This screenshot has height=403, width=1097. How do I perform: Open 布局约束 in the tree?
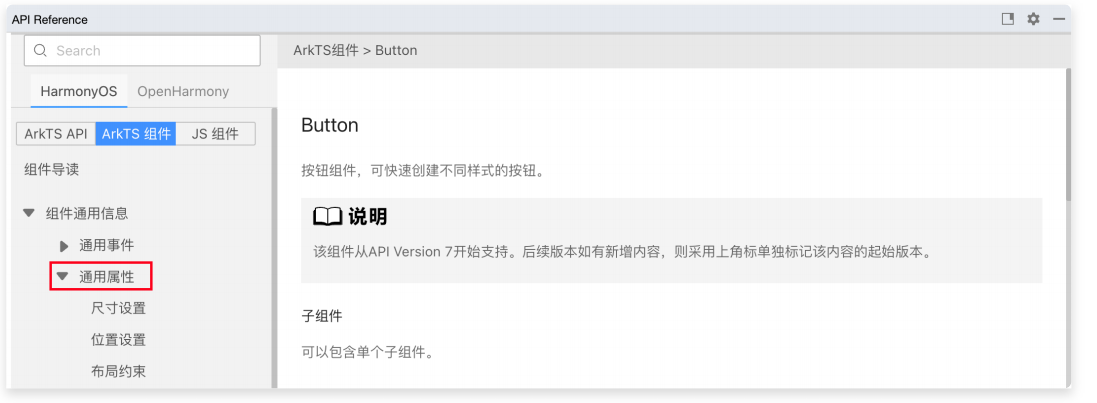click(118, 371)
